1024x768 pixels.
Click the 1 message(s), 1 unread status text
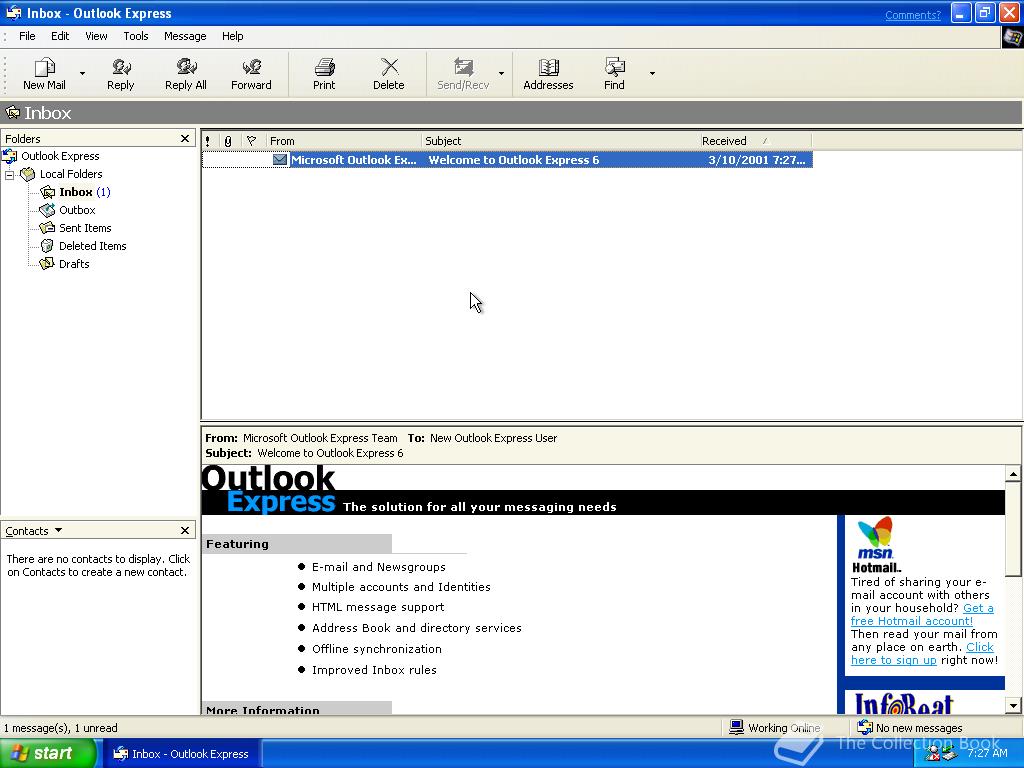[61, 728]
